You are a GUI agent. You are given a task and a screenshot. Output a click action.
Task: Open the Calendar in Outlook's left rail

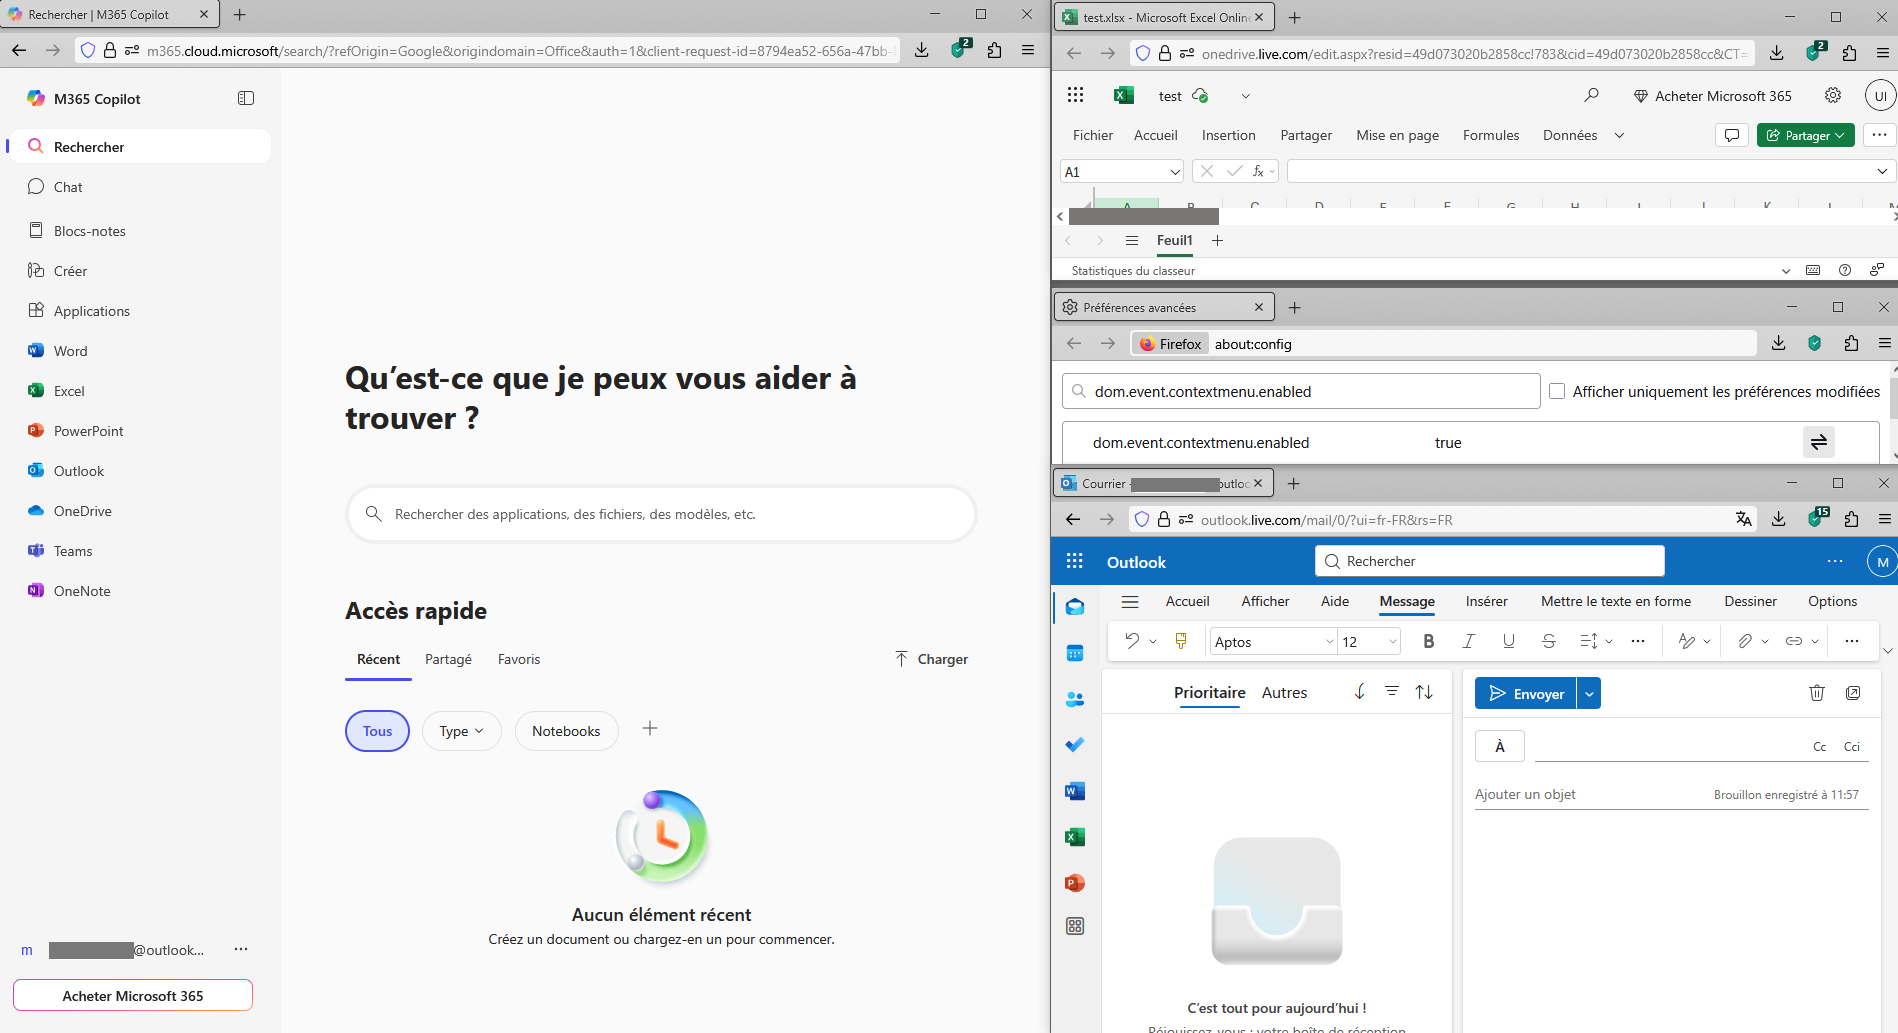coord(1075,653)
